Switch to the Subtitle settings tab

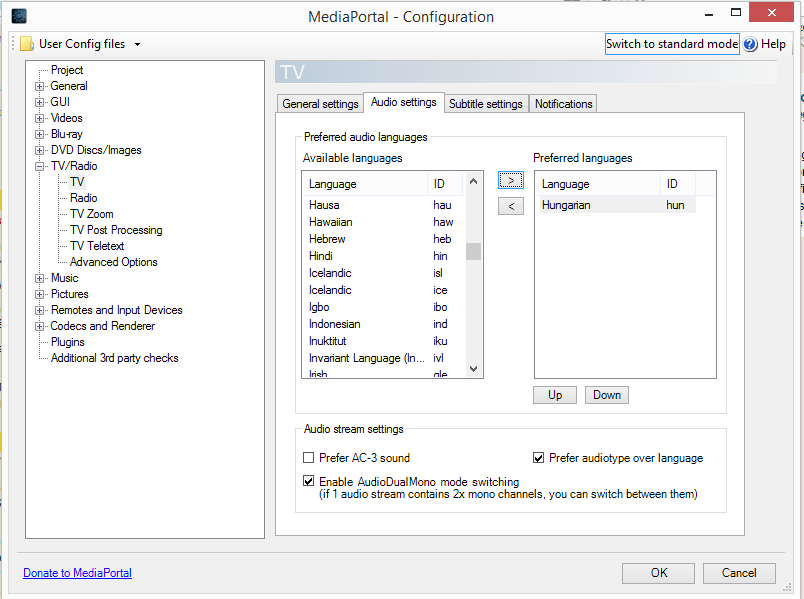[486, 104]
